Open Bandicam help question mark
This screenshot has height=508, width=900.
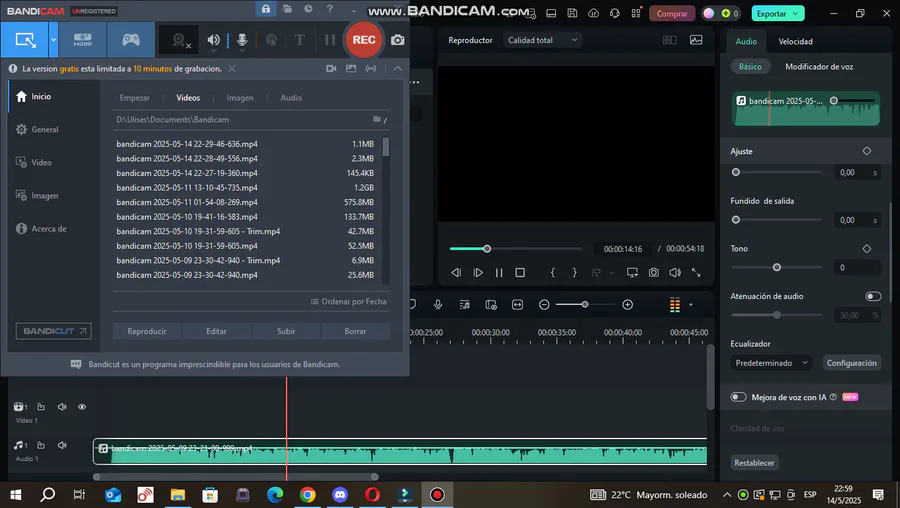coord(329,9)
